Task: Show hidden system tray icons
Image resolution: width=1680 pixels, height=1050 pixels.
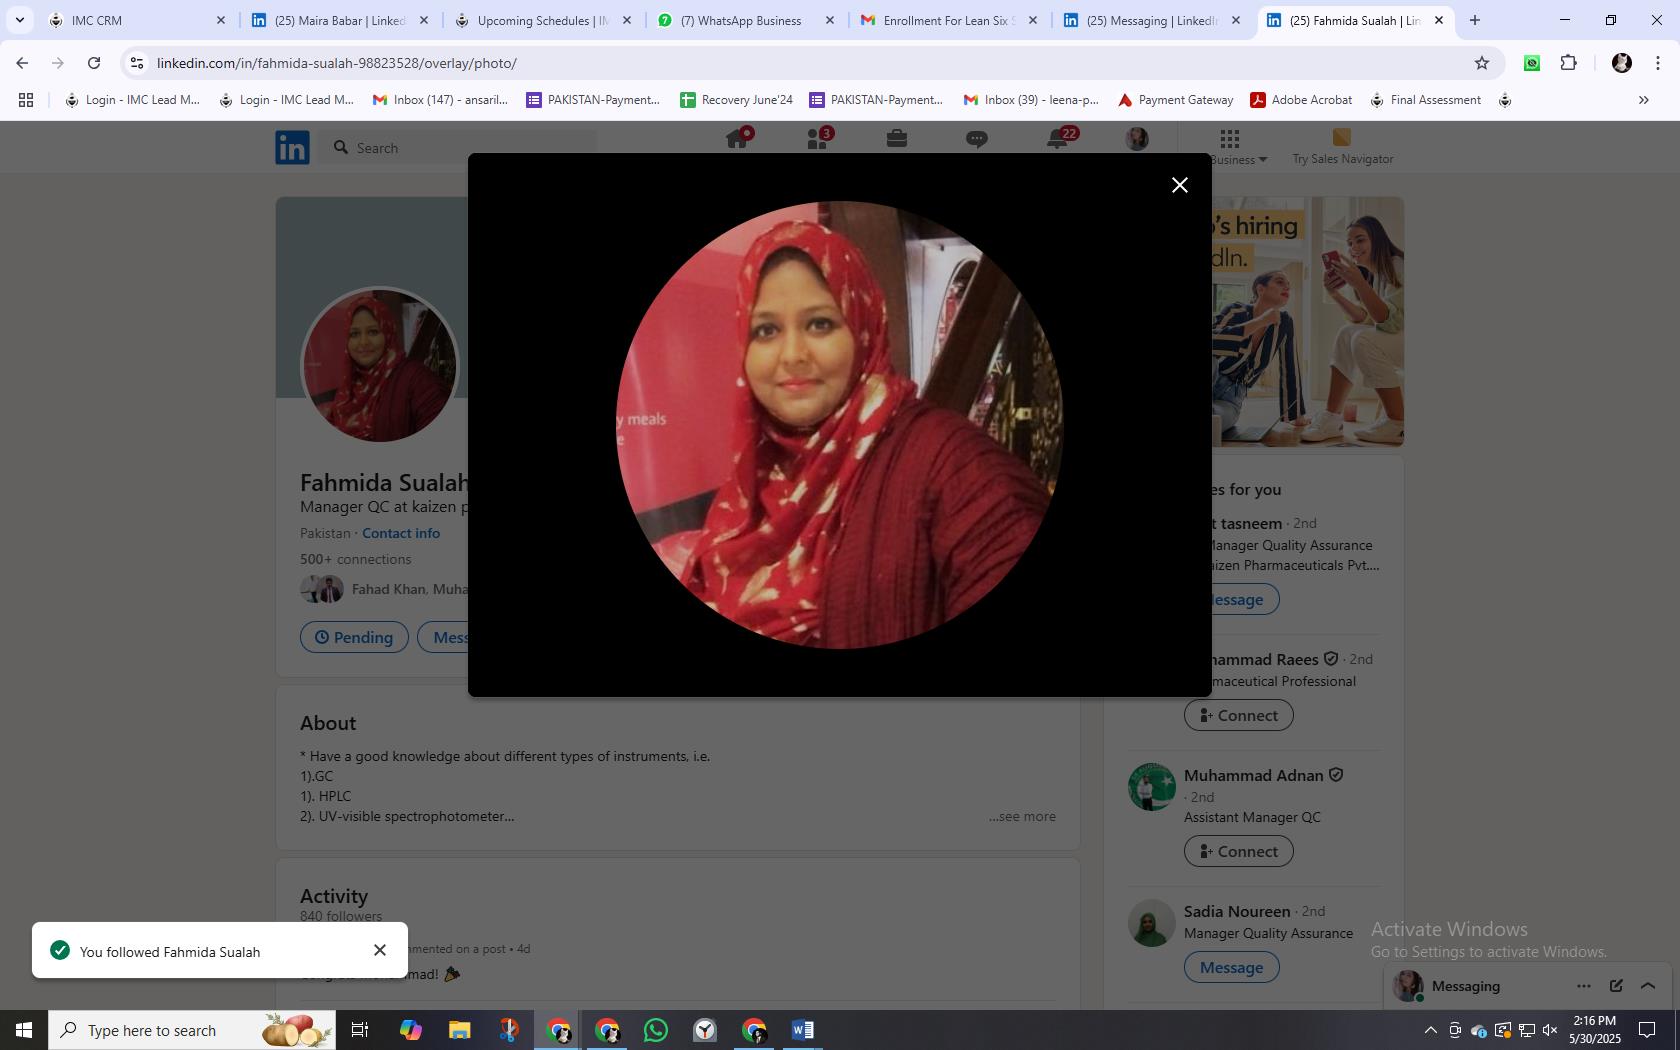Action: [1430, 1030]
